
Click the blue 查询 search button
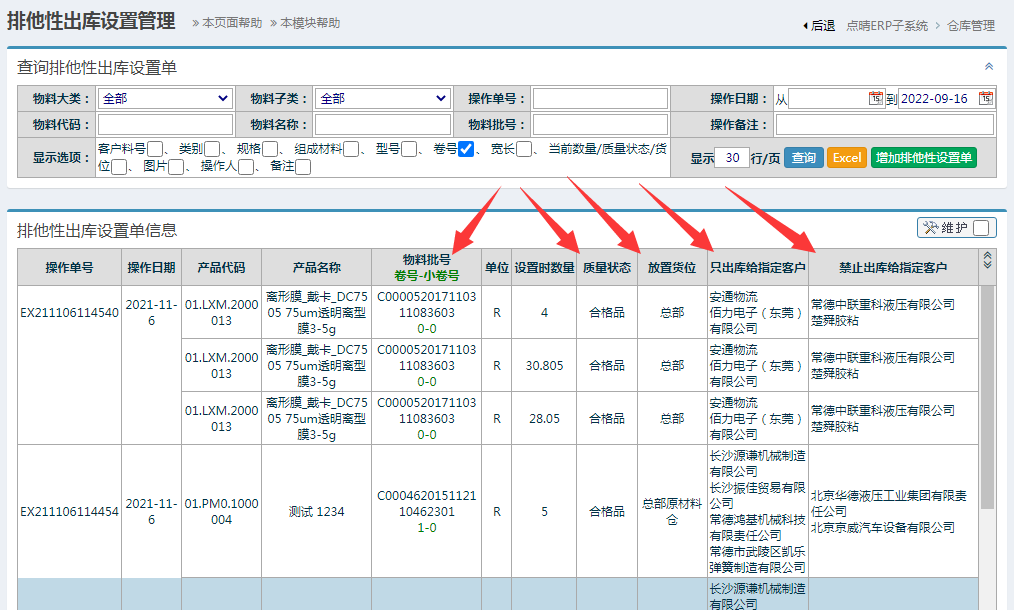(803, 158)
